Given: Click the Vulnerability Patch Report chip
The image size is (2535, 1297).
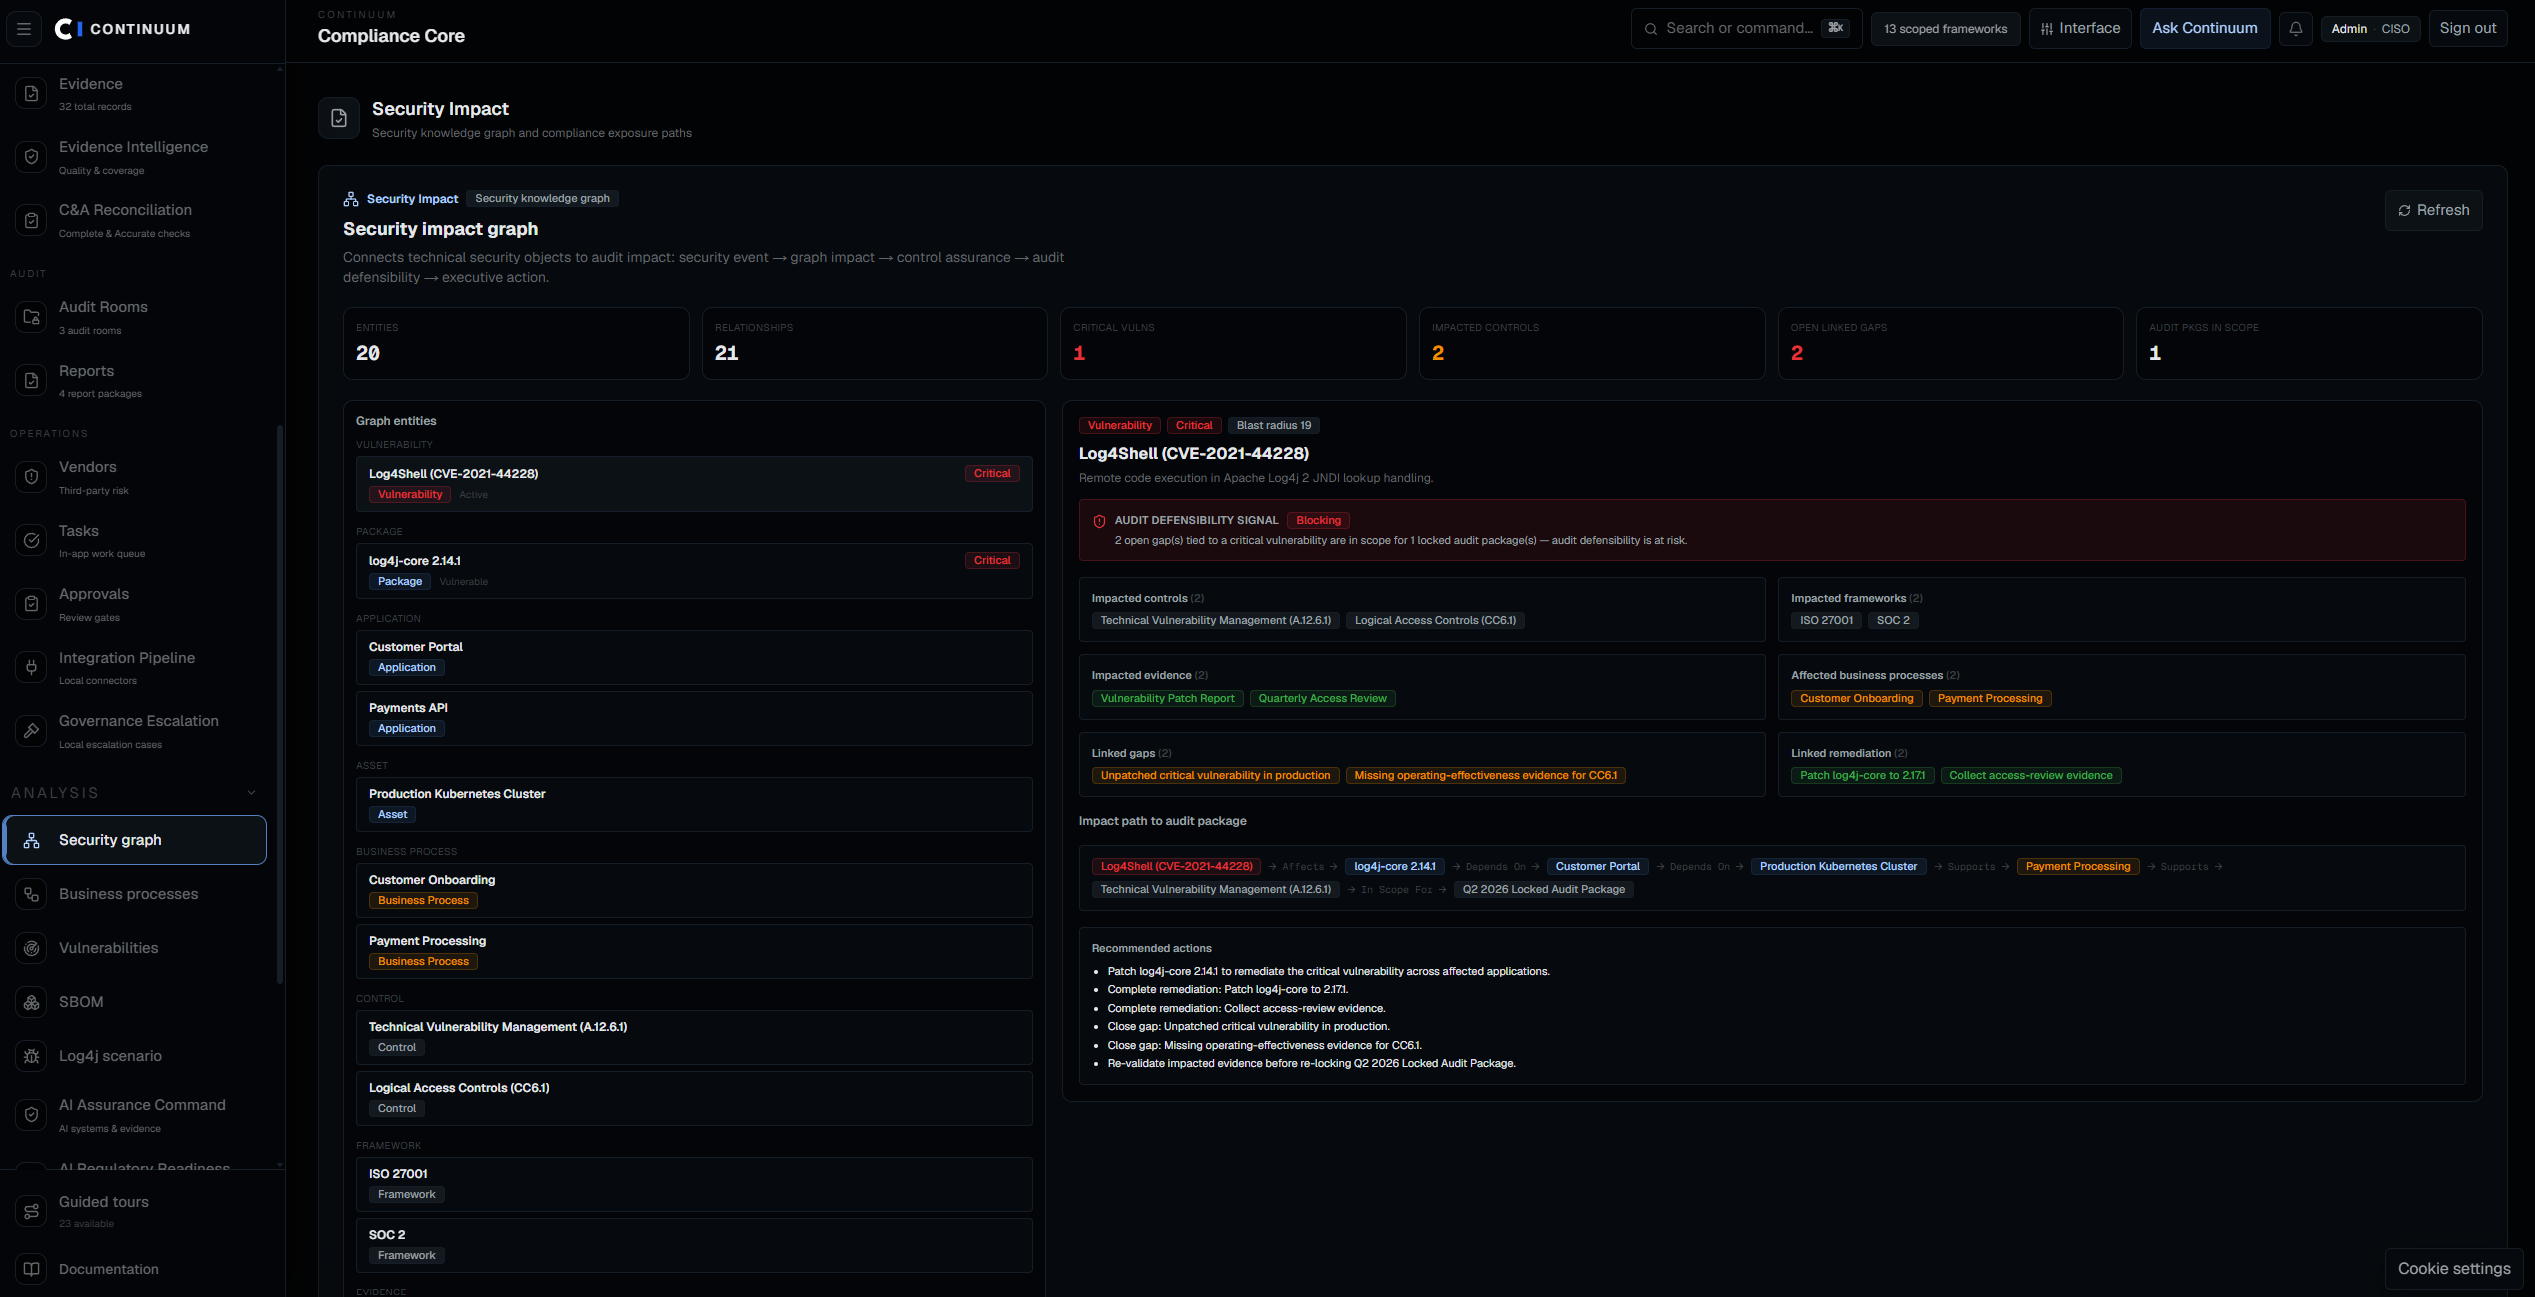Looking at the screenshot, I should [x=1167, y=699].
